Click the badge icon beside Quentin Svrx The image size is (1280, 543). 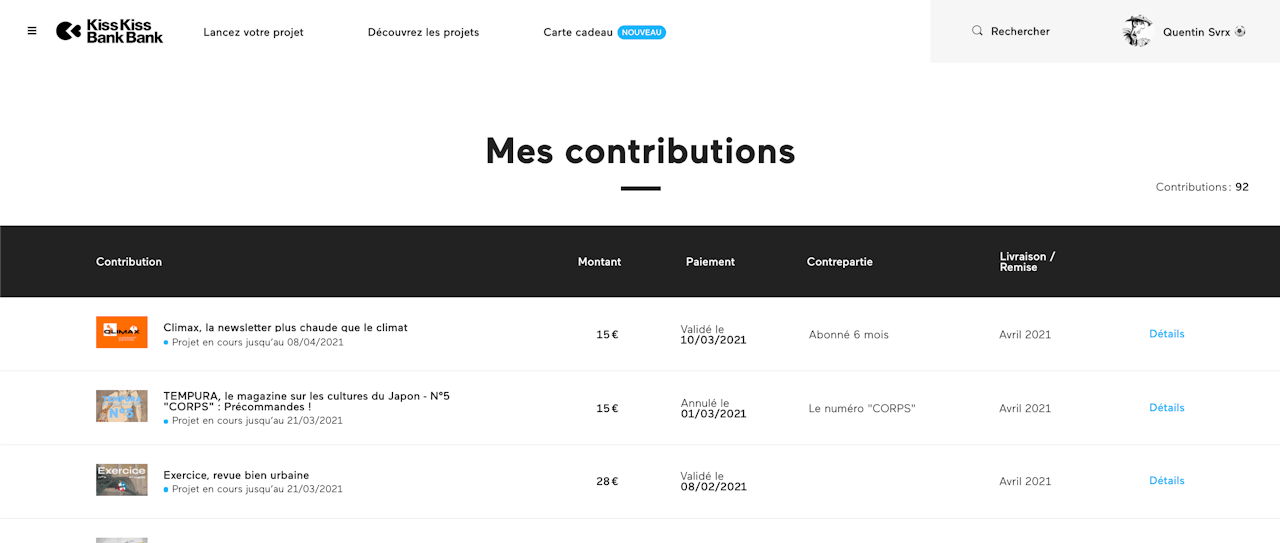(1240, 31)
